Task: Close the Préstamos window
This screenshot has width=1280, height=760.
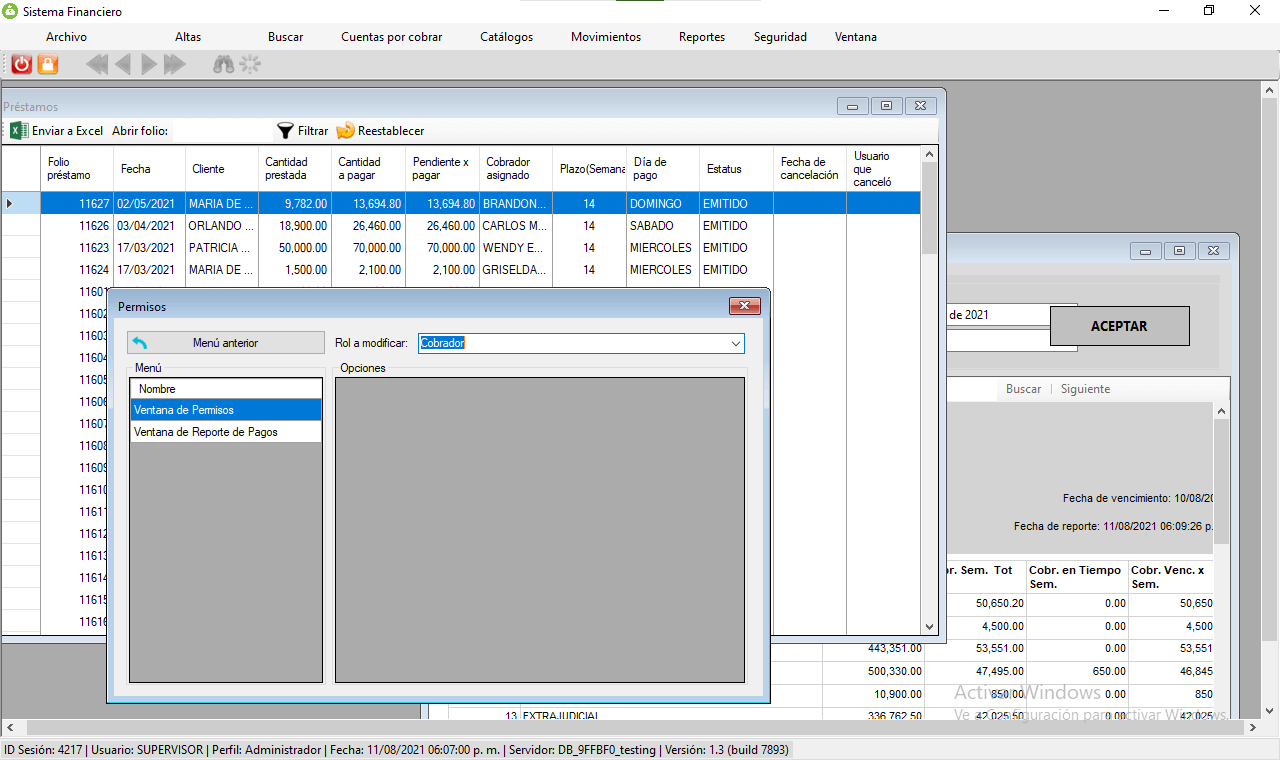Action: click(x=921, y=105)
